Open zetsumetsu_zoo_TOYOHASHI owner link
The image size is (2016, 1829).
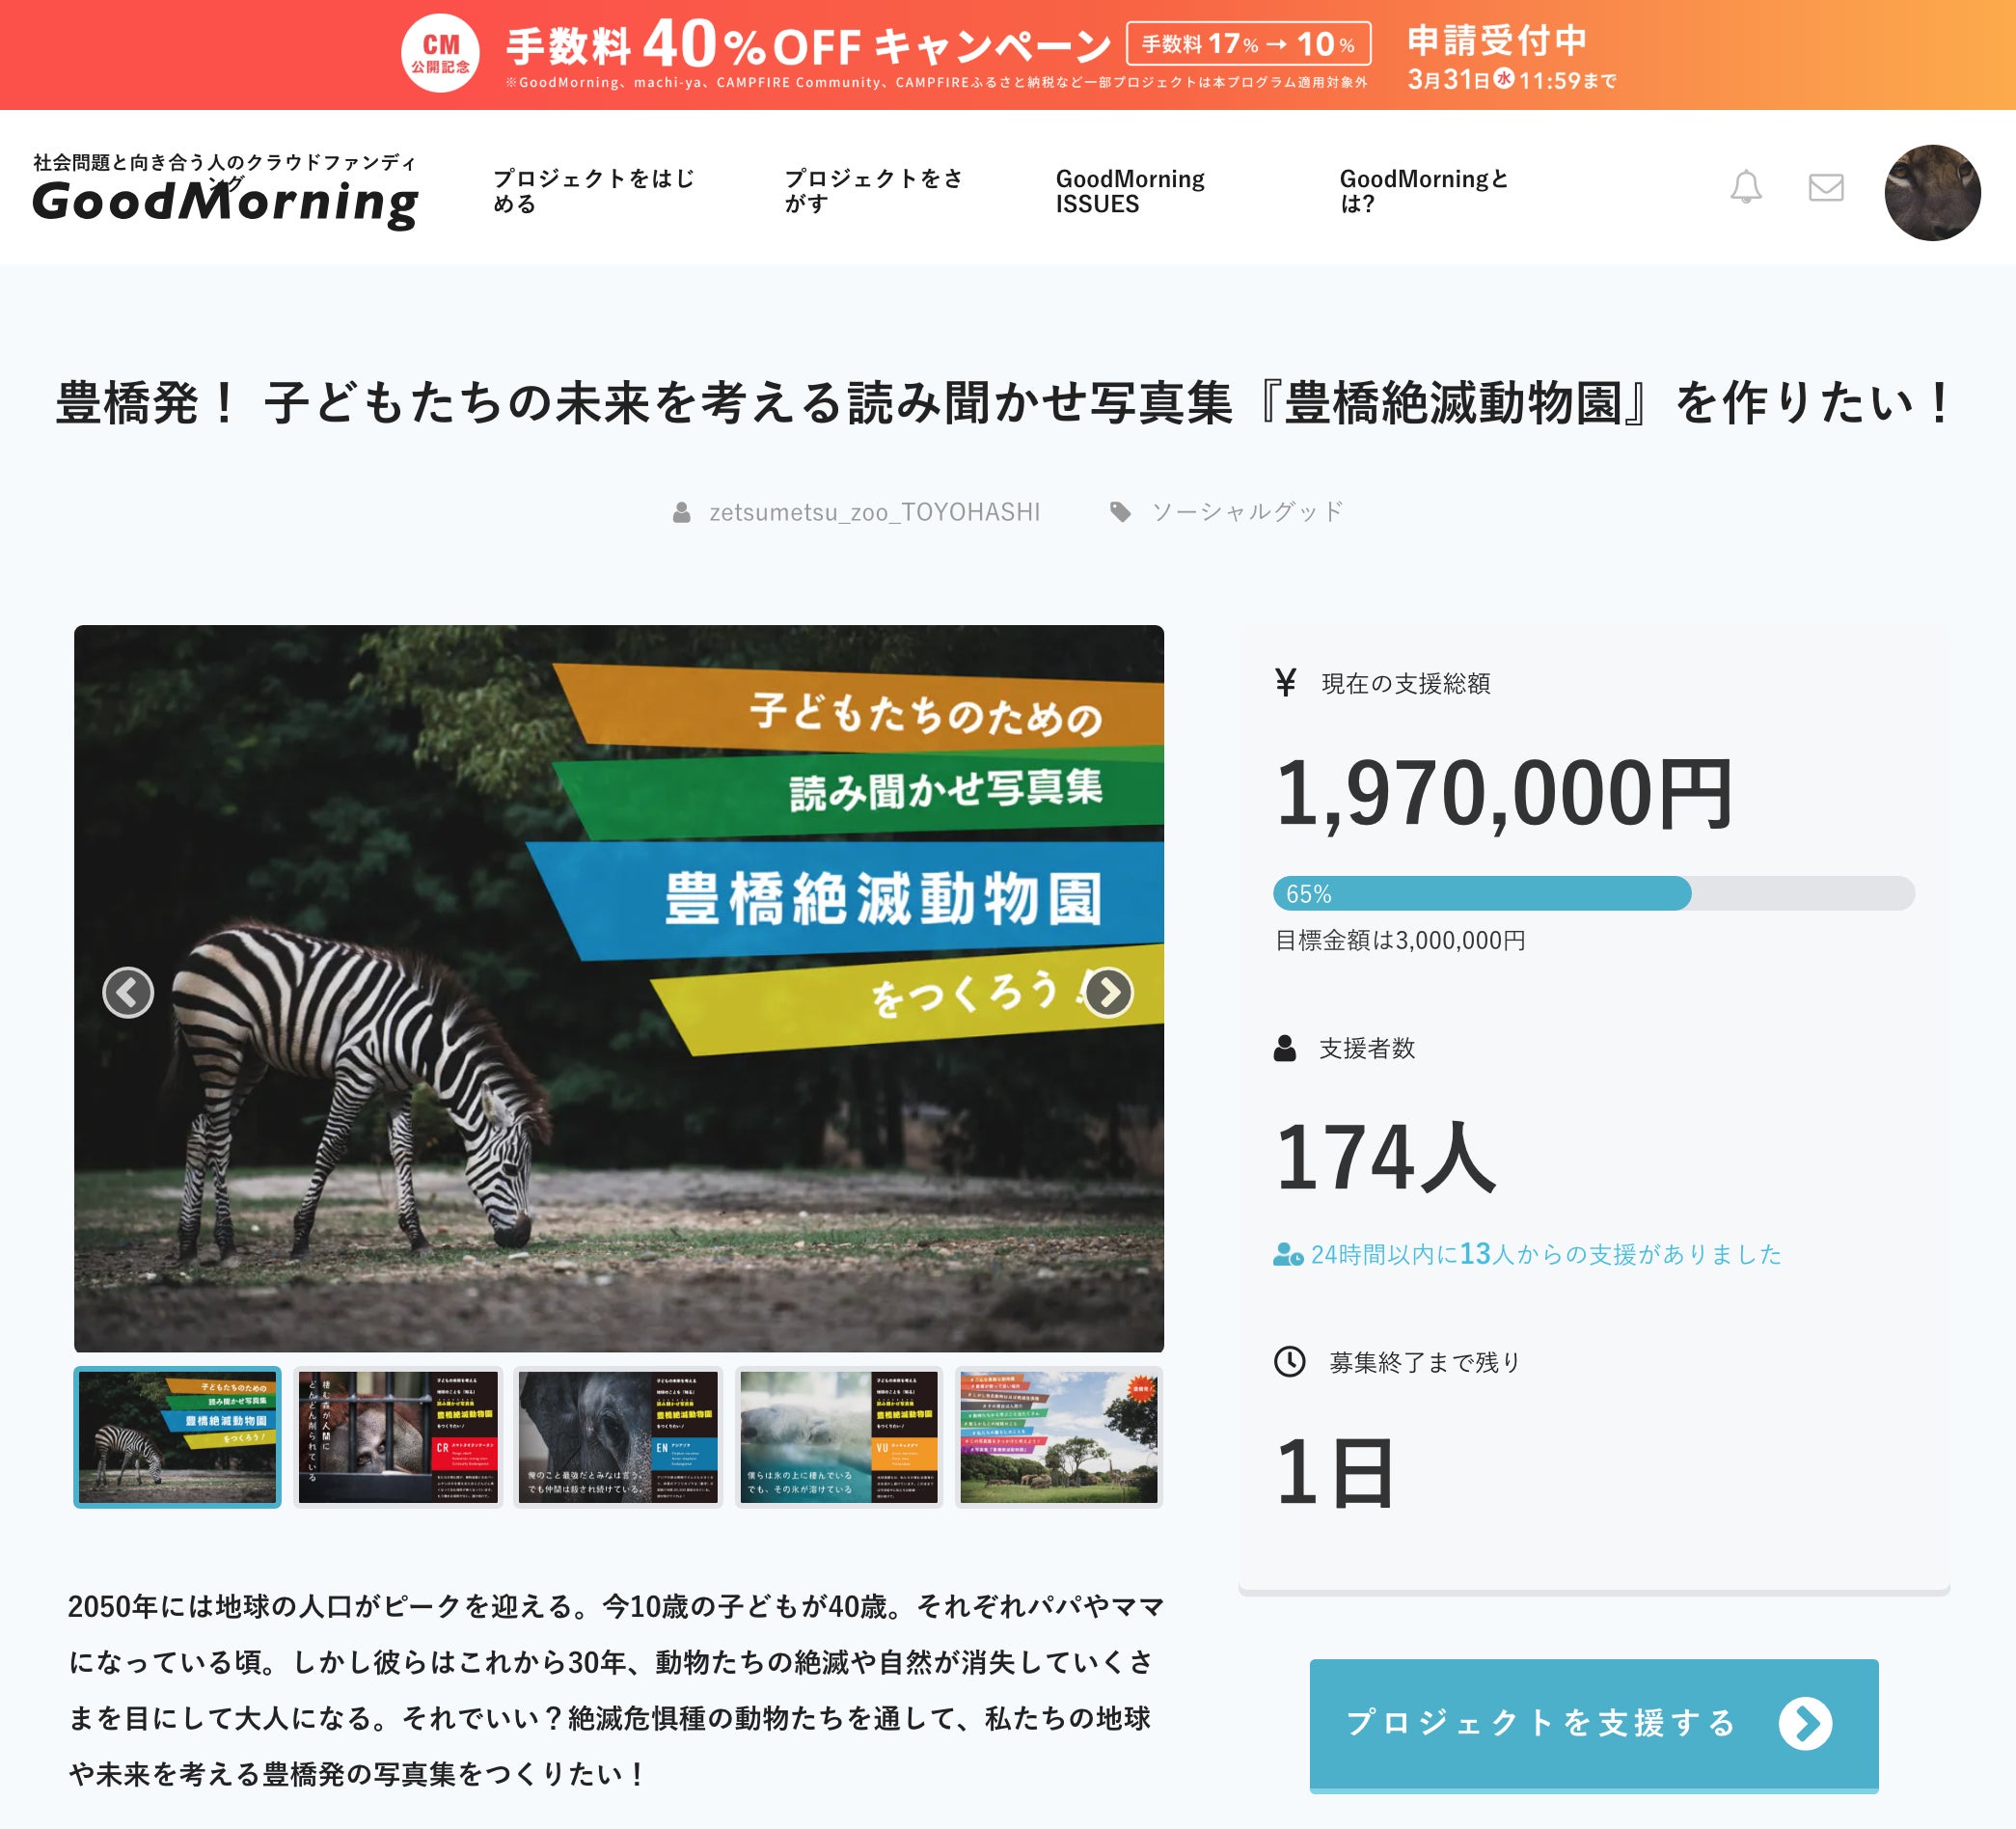click(x=874, y=512)
